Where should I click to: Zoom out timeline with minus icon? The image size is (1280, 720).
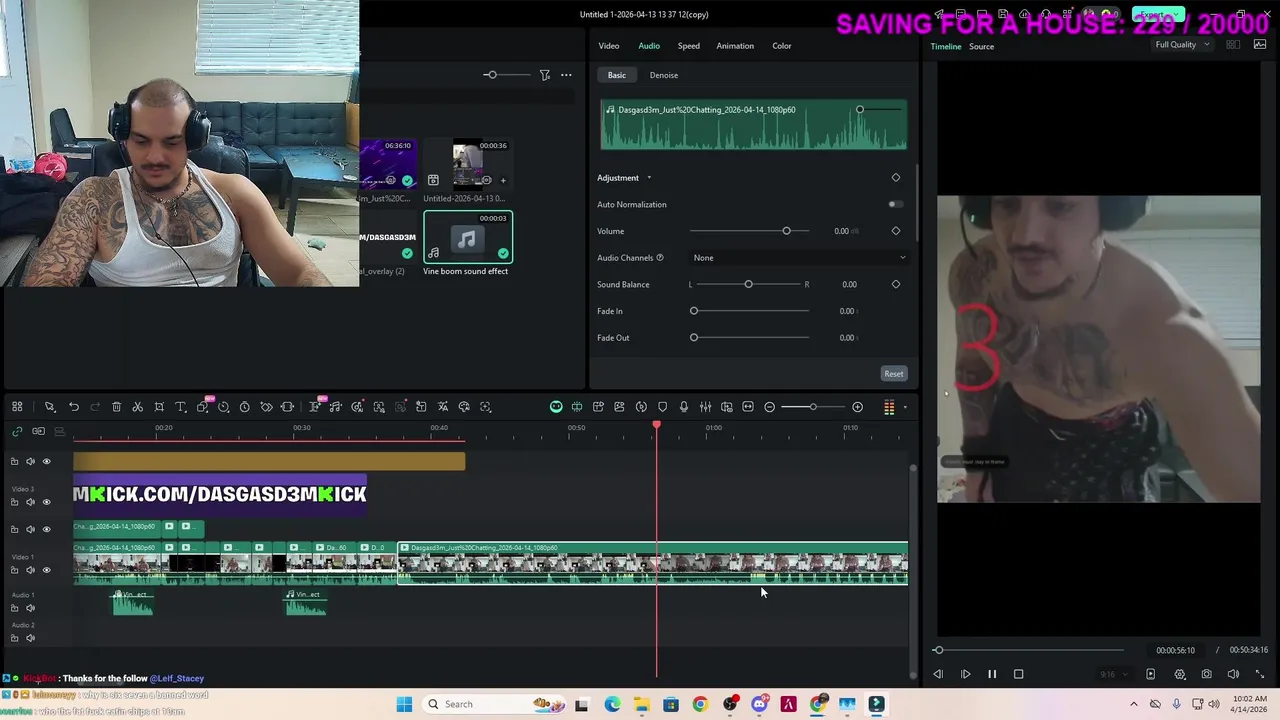point(769,407)
